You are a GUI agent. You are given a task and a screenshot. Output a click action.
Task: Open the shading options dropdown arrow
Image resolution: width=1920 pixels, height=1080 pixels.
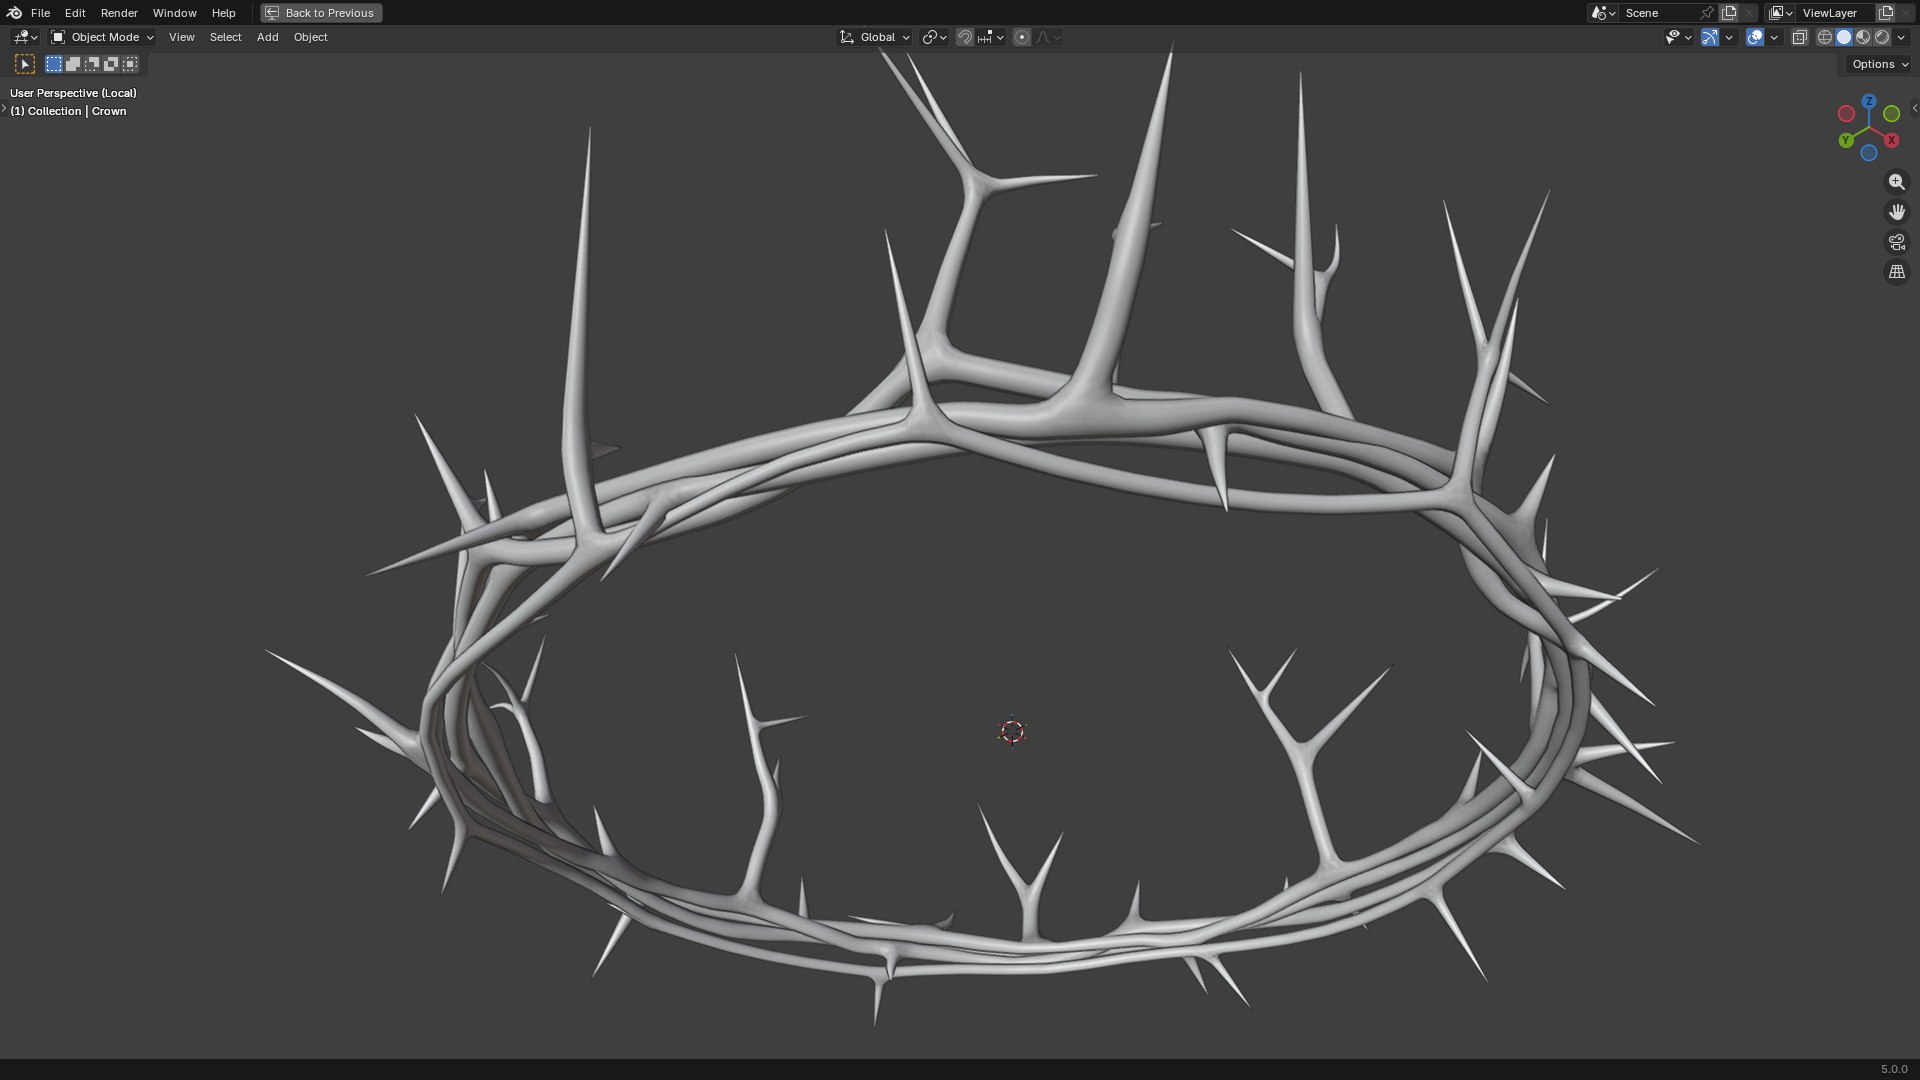[1901, 37]
